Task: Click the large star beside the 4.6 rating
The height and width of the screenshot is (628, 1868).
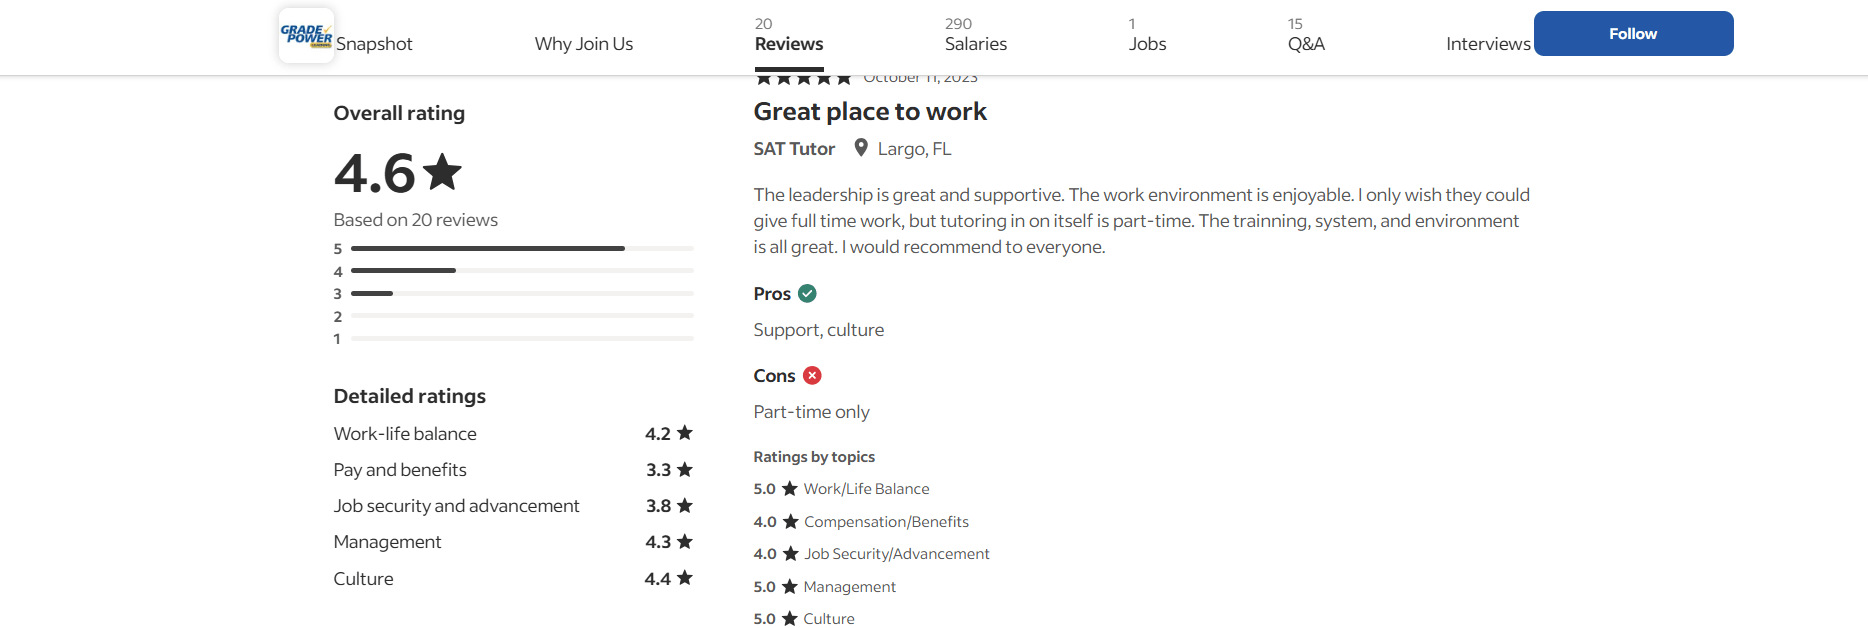Action: tap(442, 172)
